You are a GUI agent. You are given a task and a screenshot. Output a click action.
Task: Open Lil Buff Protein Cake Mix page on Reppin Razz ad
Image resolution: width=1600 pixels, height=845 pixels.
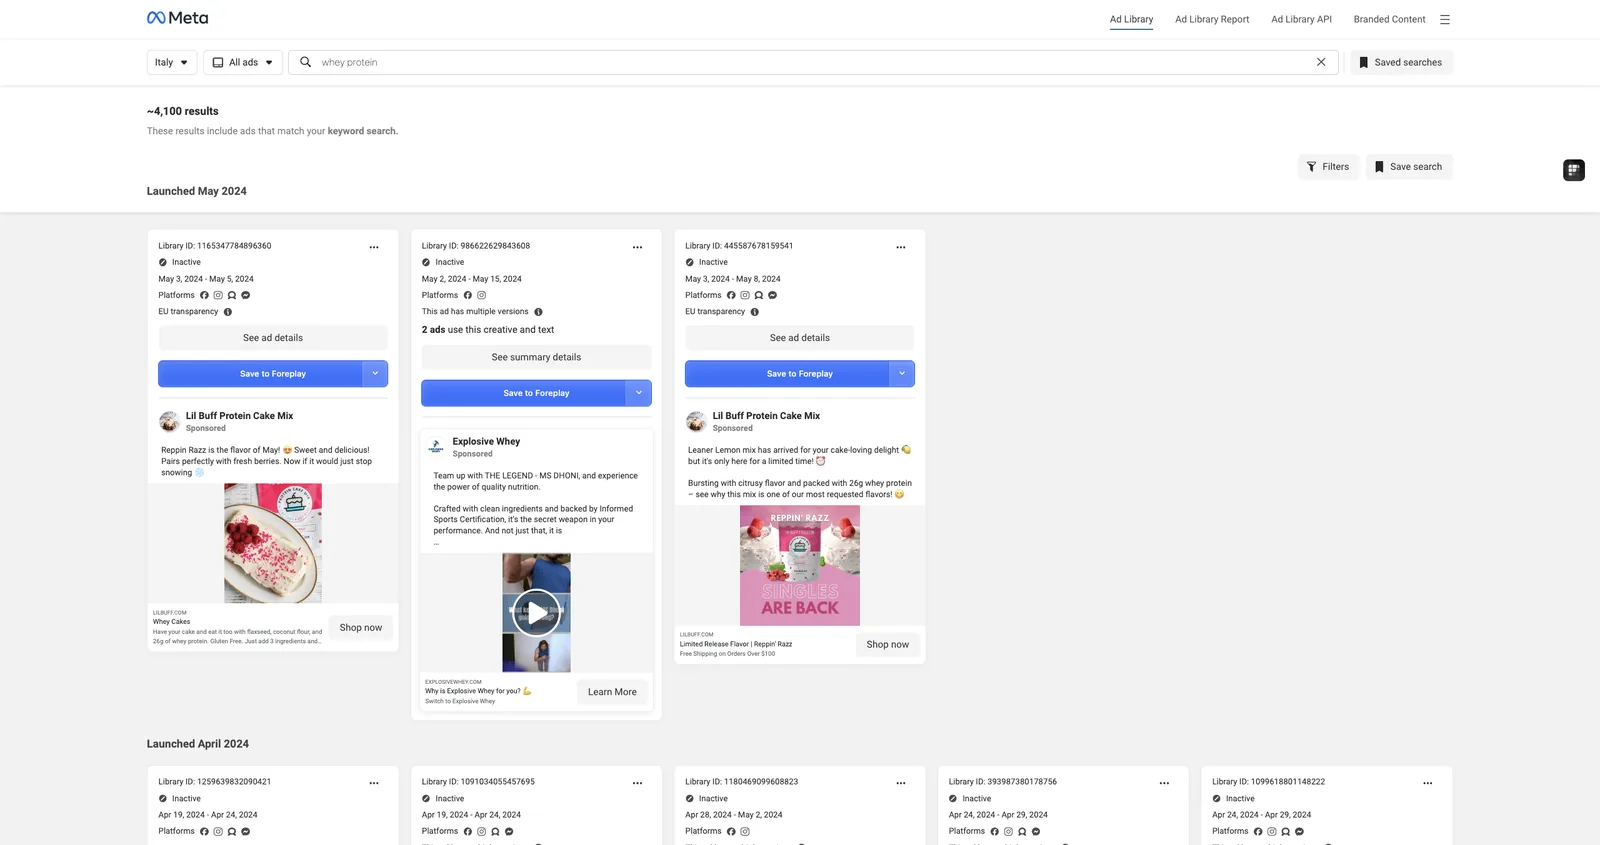pos(240,416)
